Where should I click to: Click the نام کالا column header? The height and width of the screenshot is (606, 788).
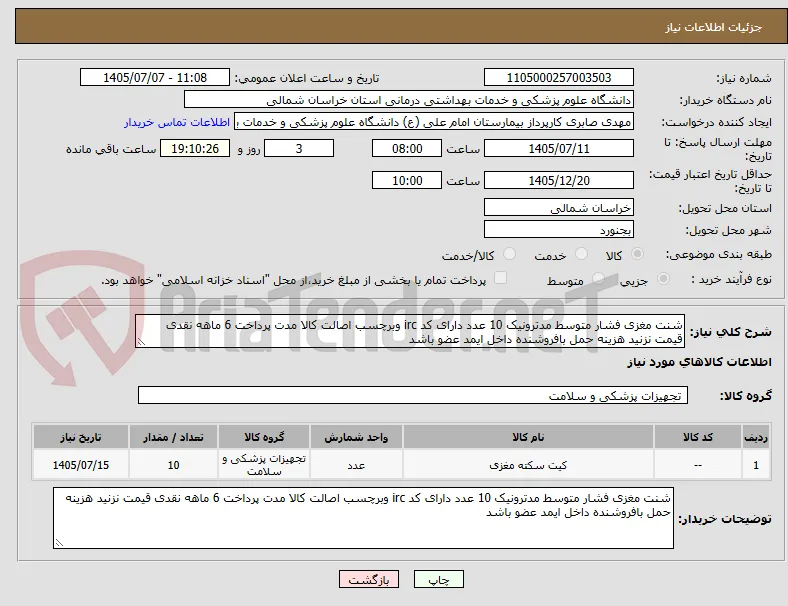click(528, 437)
